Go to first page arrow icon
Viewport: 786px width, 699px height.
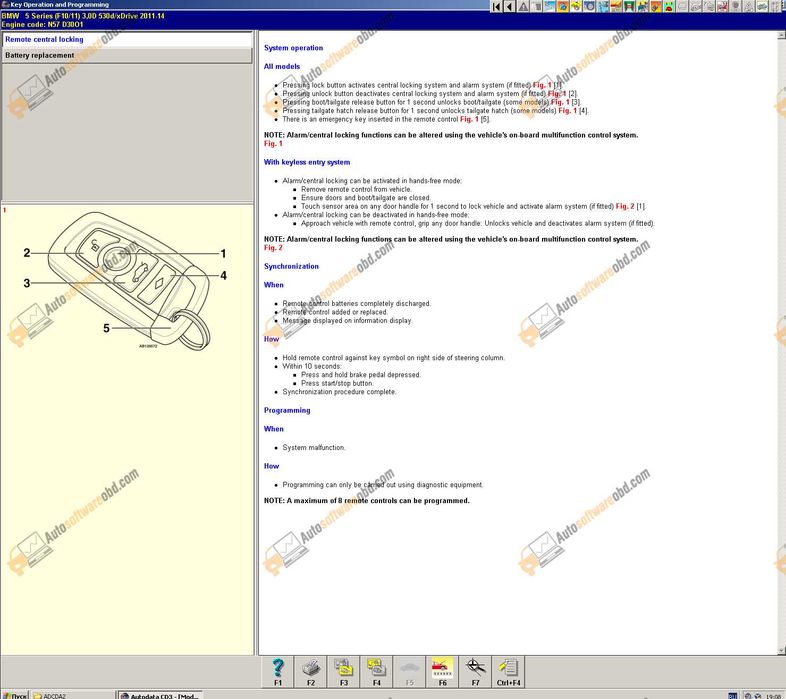(497, 7)
